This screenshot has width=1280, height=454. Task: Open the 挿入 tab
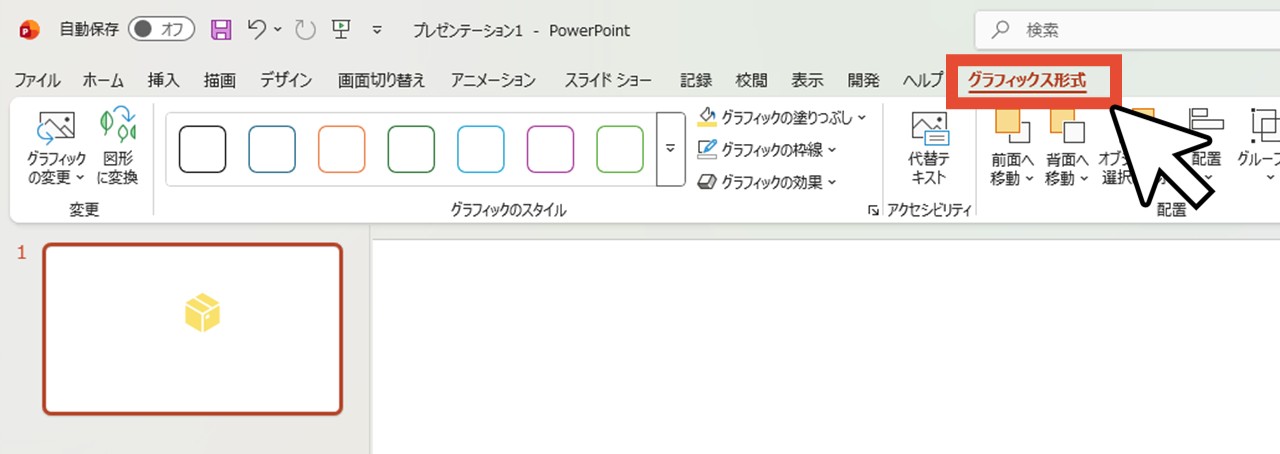pos(163,81)
